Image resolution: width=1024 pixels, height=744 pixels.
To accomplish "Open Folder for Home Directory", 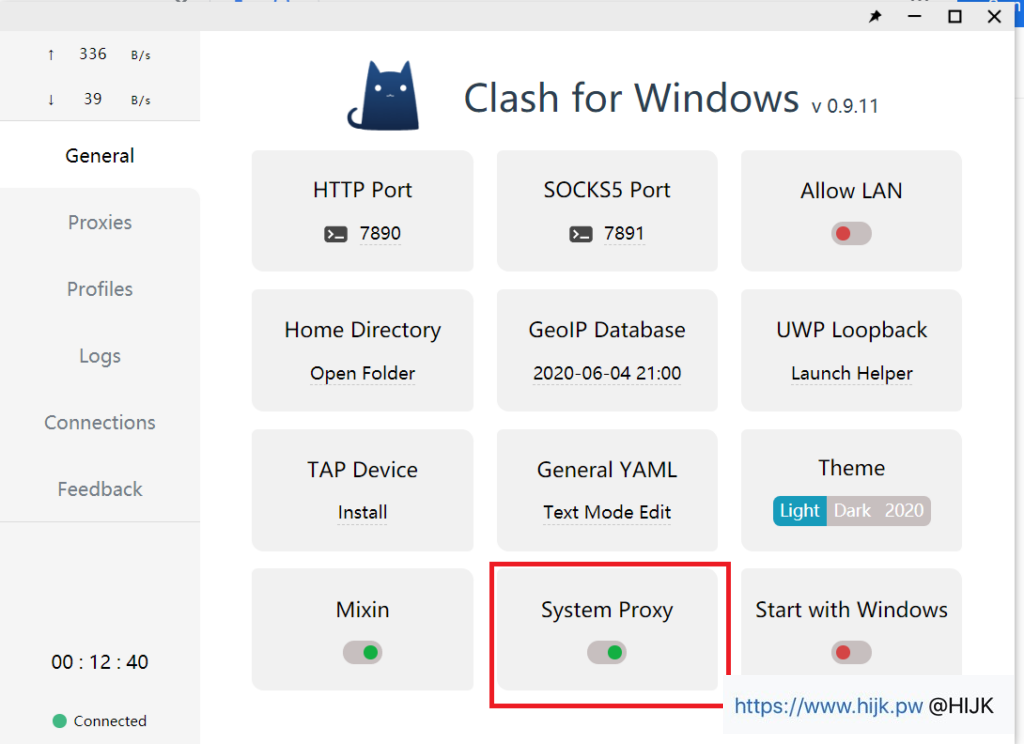I will 362,374.
